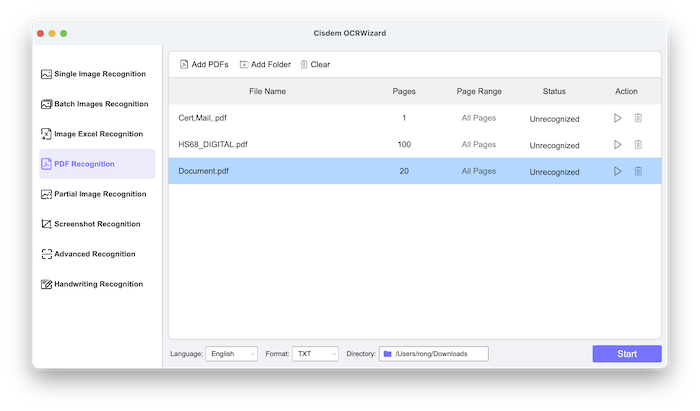Click the folder icon in the Directory field
Viewport: 700px width, 411px height.
387,354
